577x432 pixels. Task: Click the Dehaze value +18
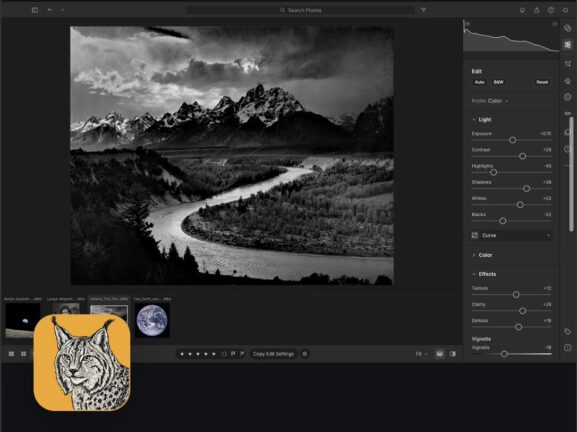547,321
